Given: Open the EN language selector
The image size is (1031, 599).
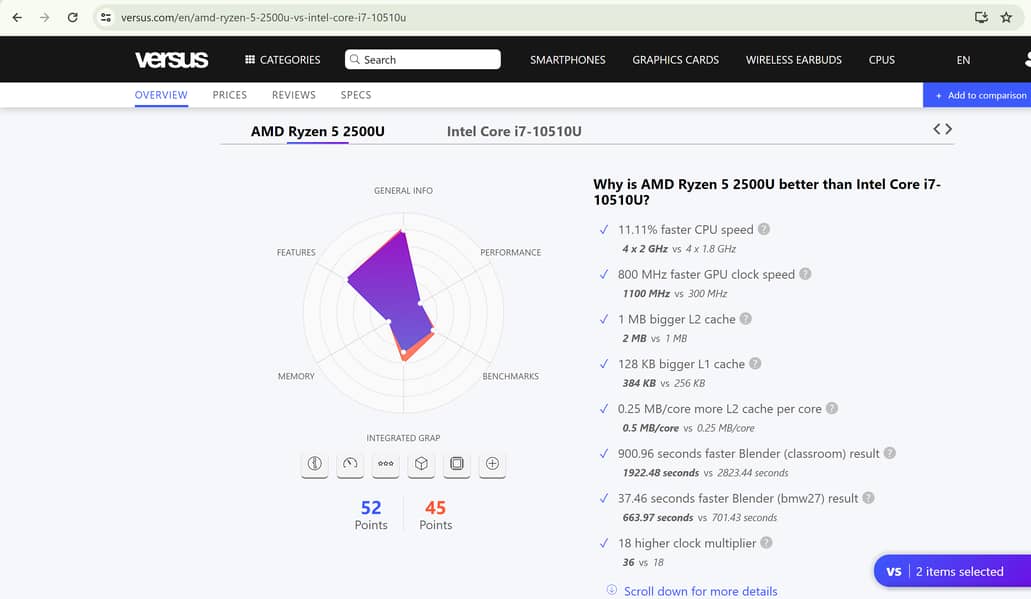Looking at the screenshot, I should [x=963, y=60].
